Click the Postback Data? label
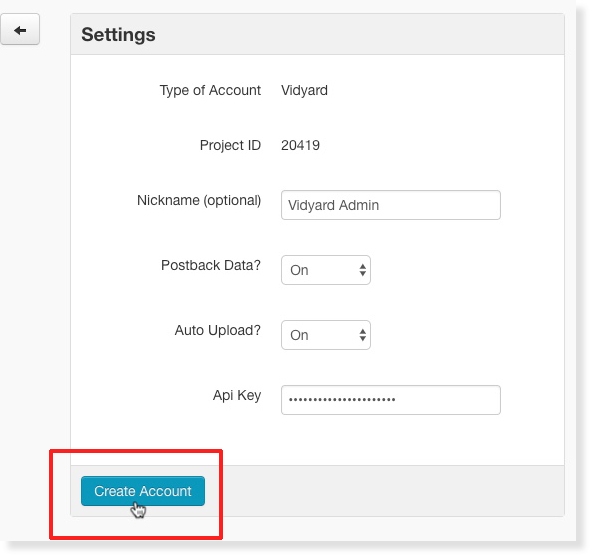Image resolution: width=590 pixels, height=555 pixels. pos(211,265)
